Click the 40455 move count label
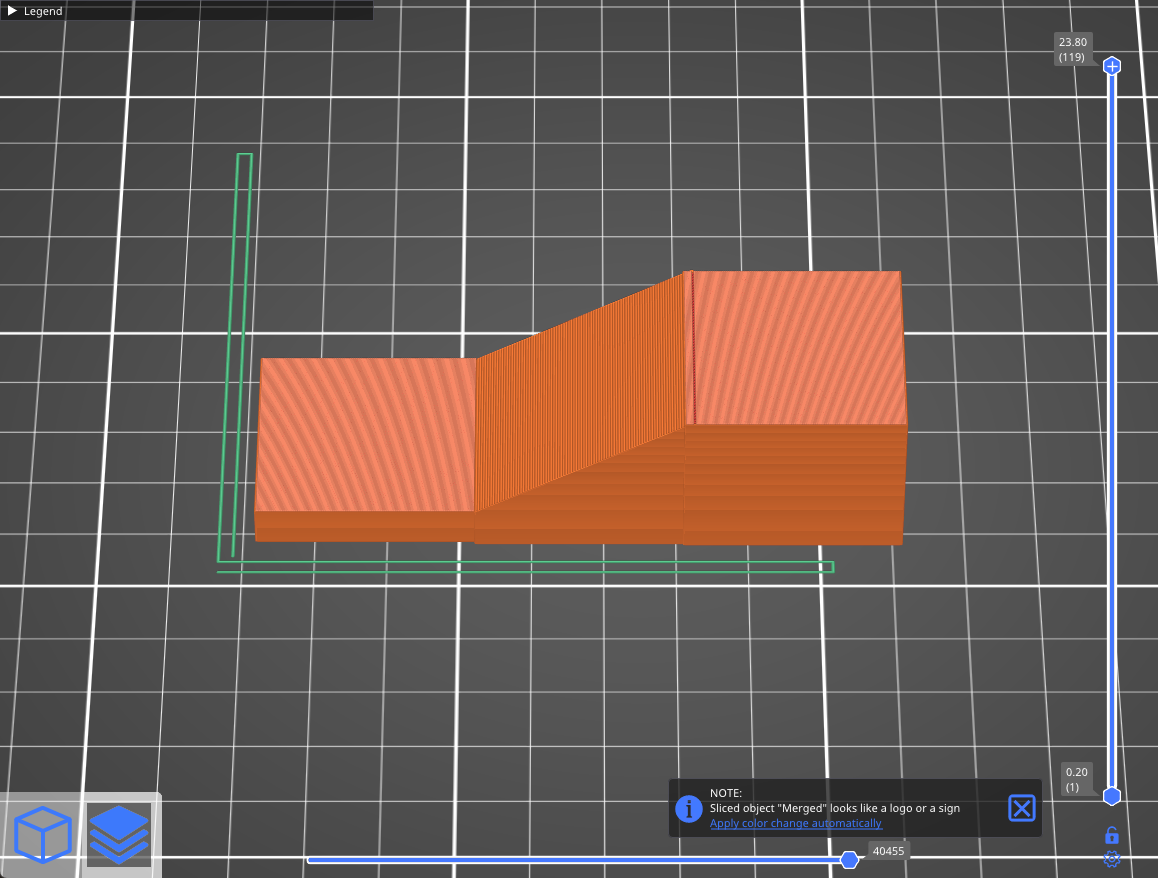 (x=888, y=851)
